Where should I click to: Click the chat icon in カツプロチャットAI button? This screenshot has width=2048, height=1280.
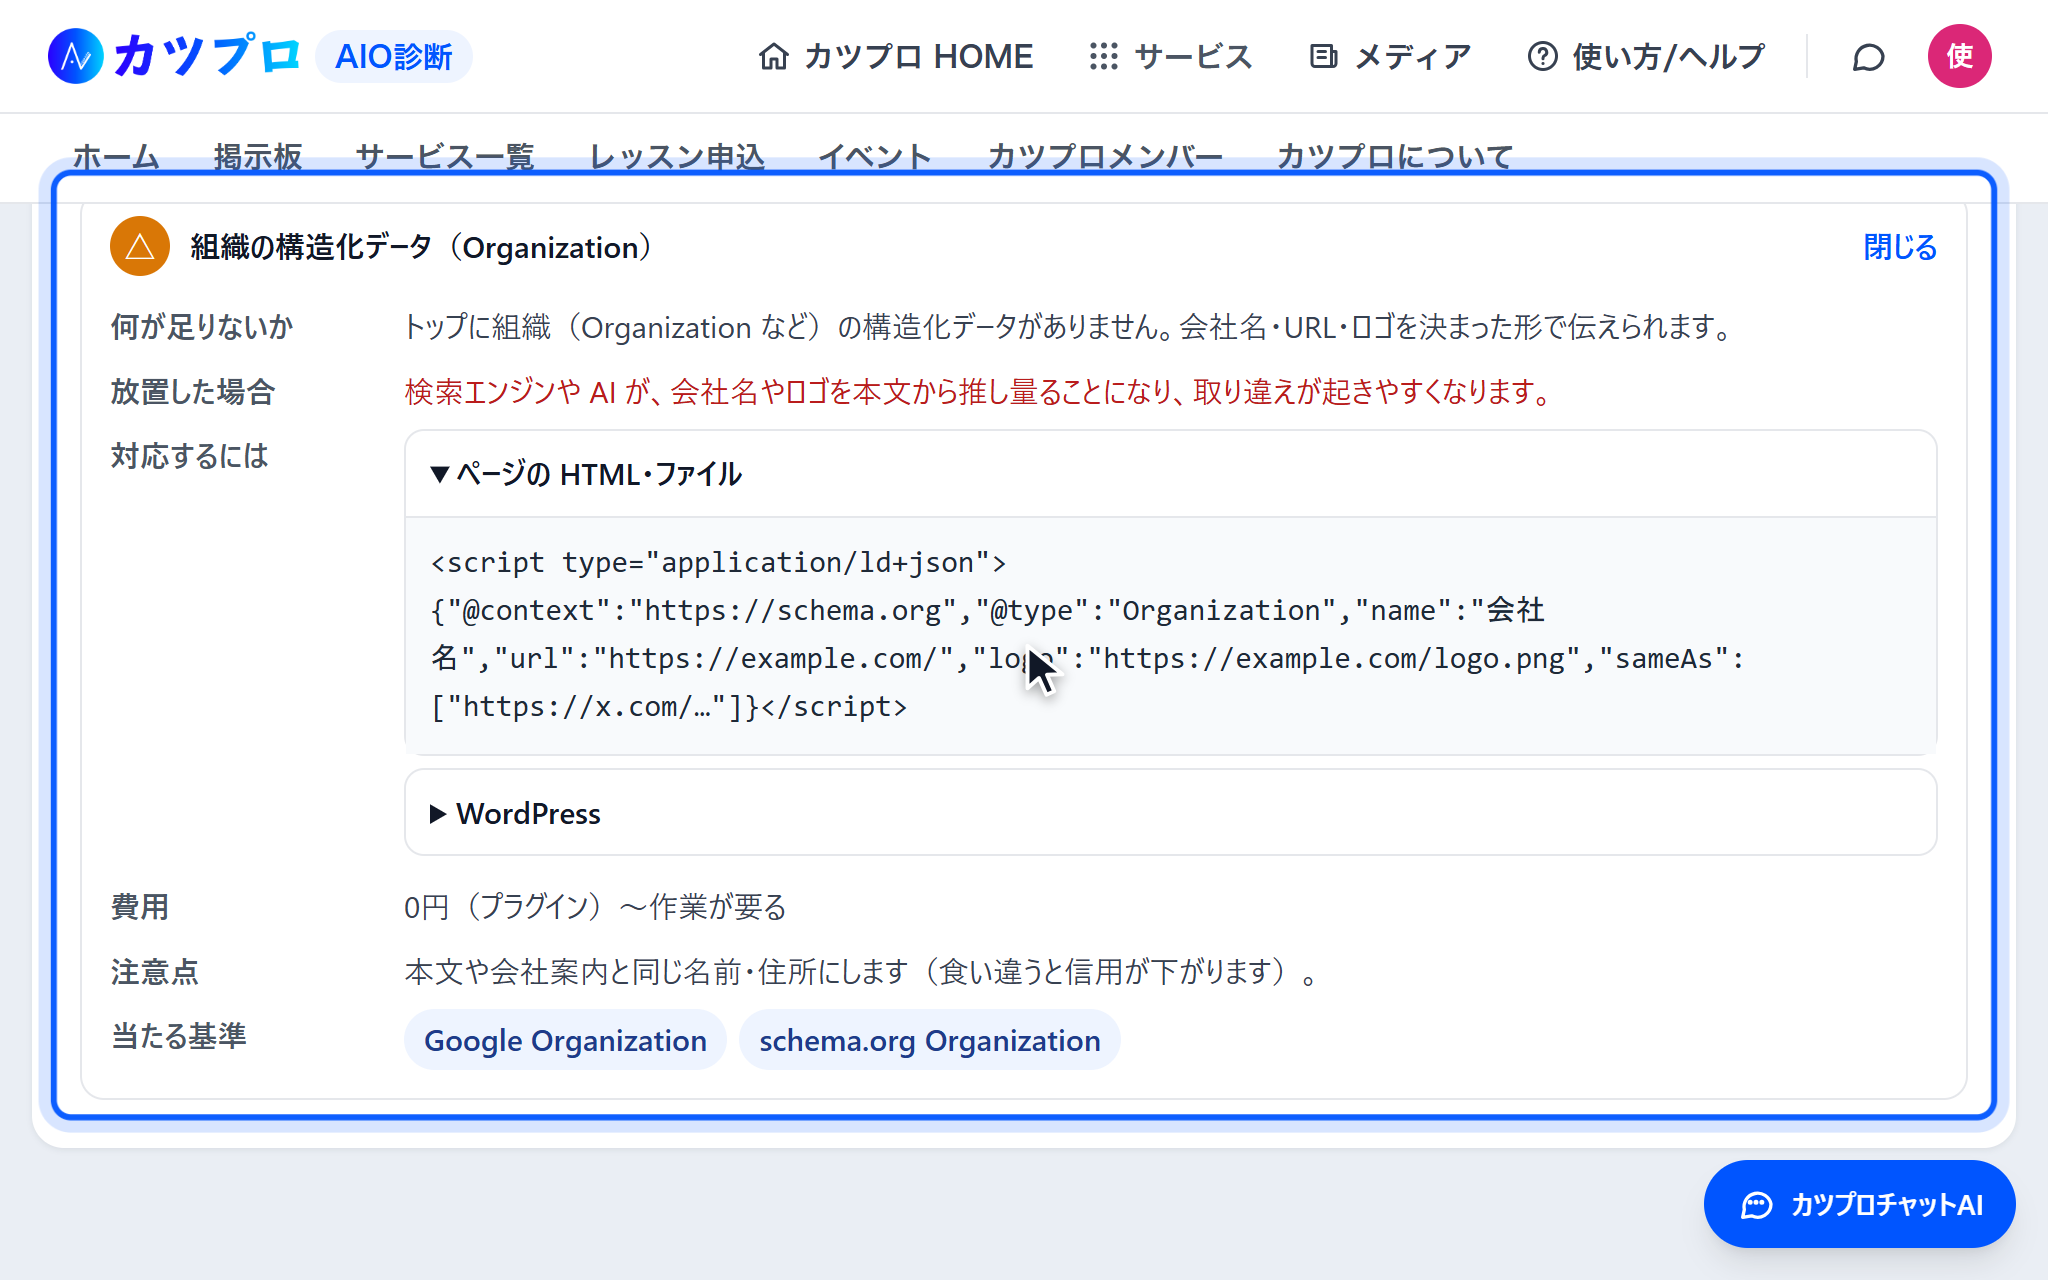(x=1757, y=1205)
